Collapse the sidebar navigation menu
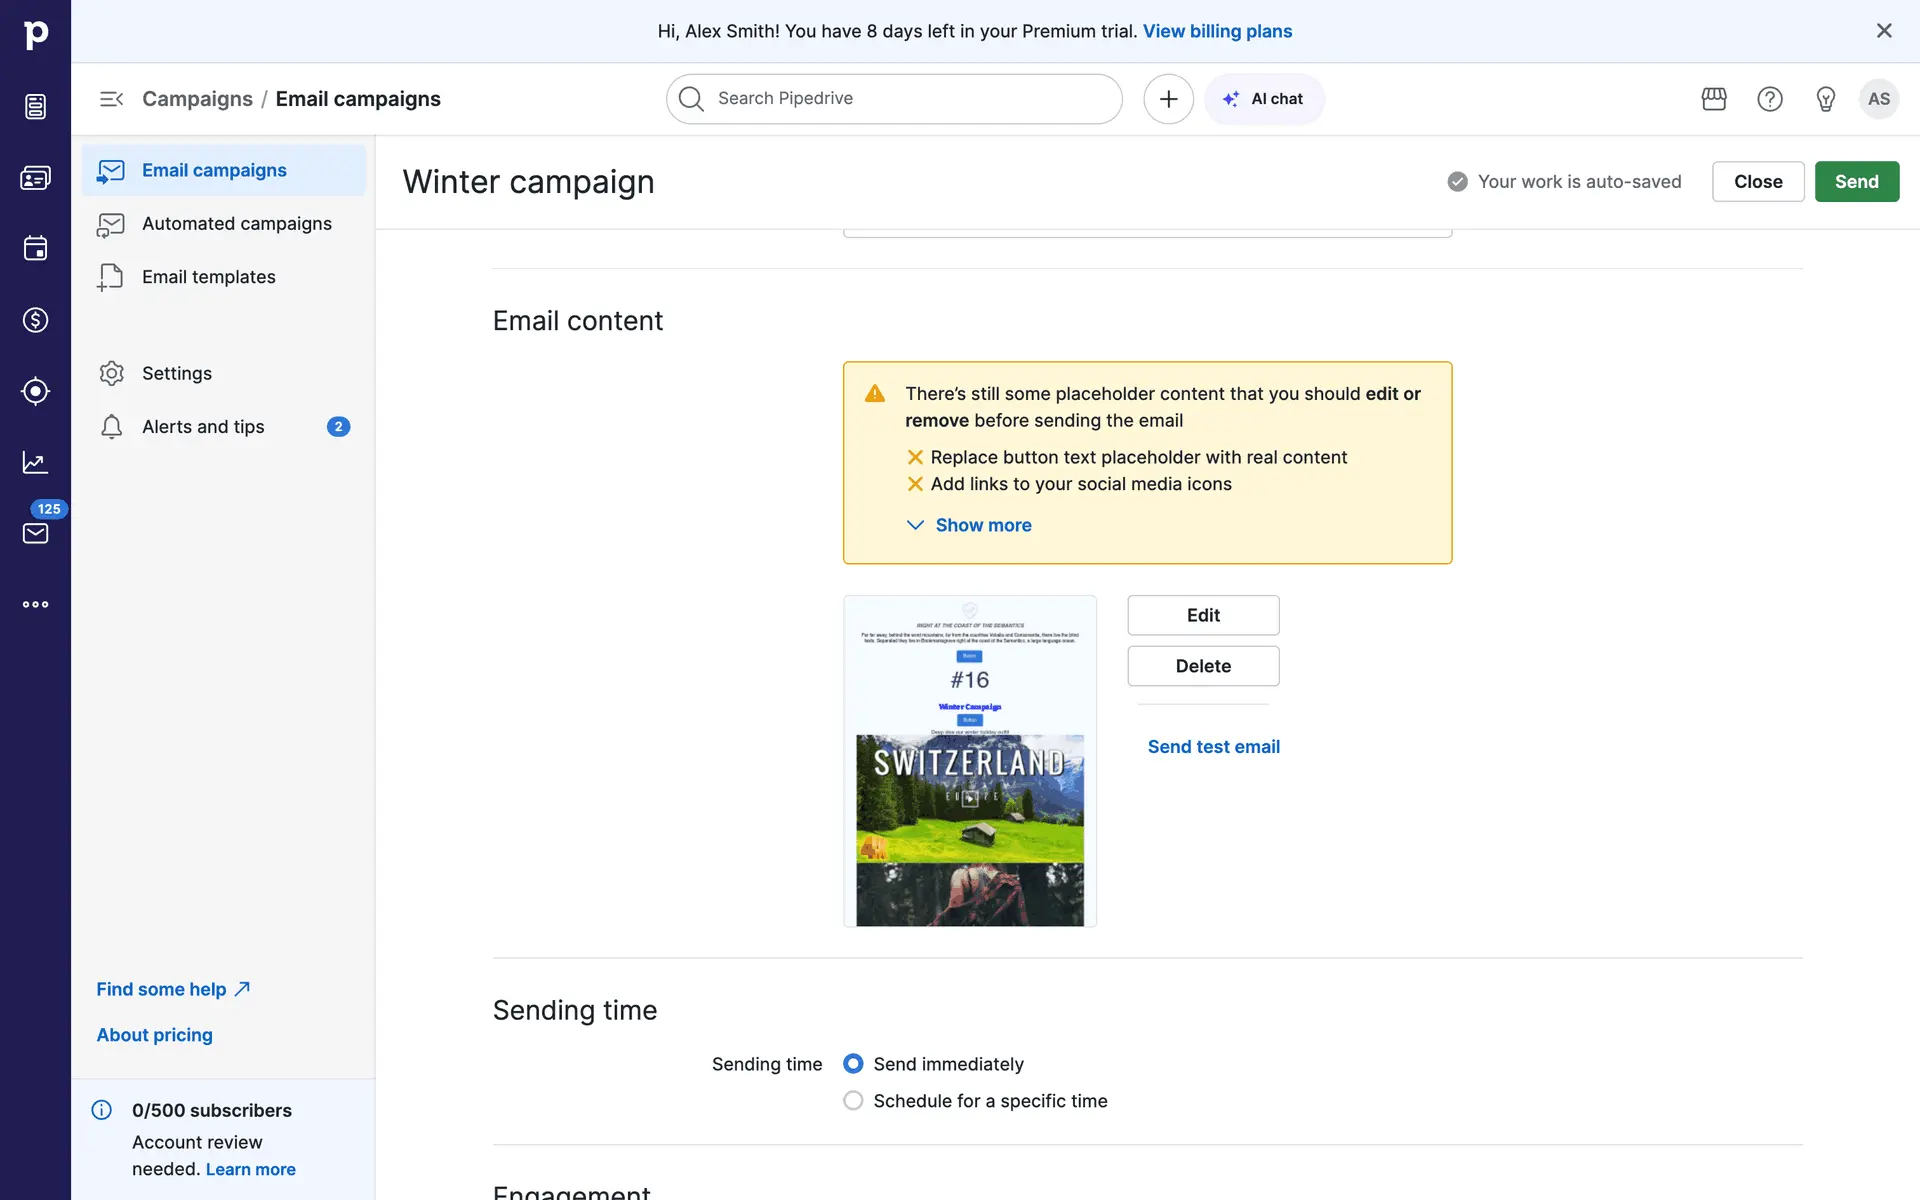Screen dimensions: 1920x1200 (111, 99)
